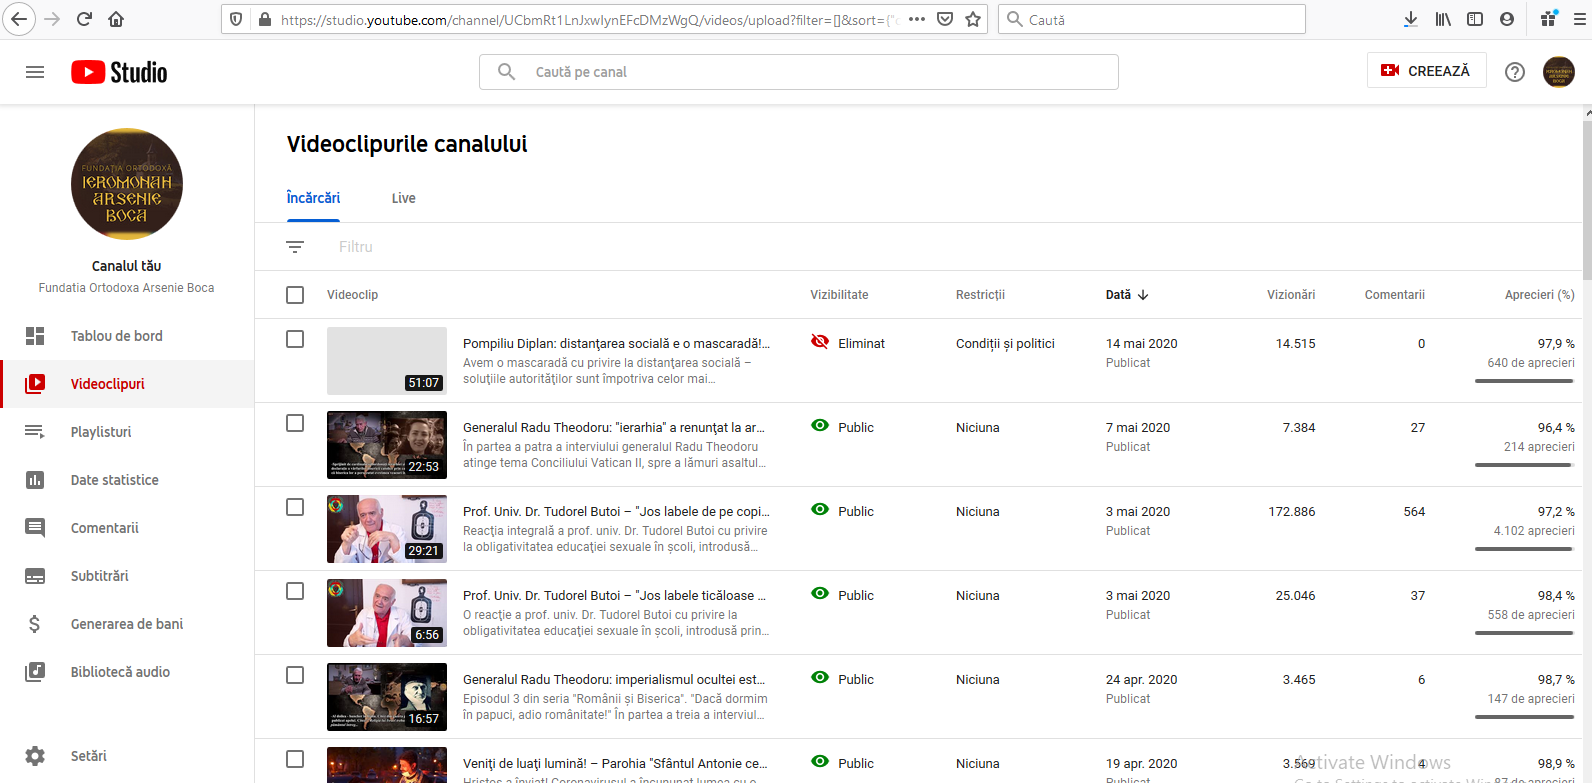Open Pompiliu Diplan video title
The image size is (1592, 783).
616,343
